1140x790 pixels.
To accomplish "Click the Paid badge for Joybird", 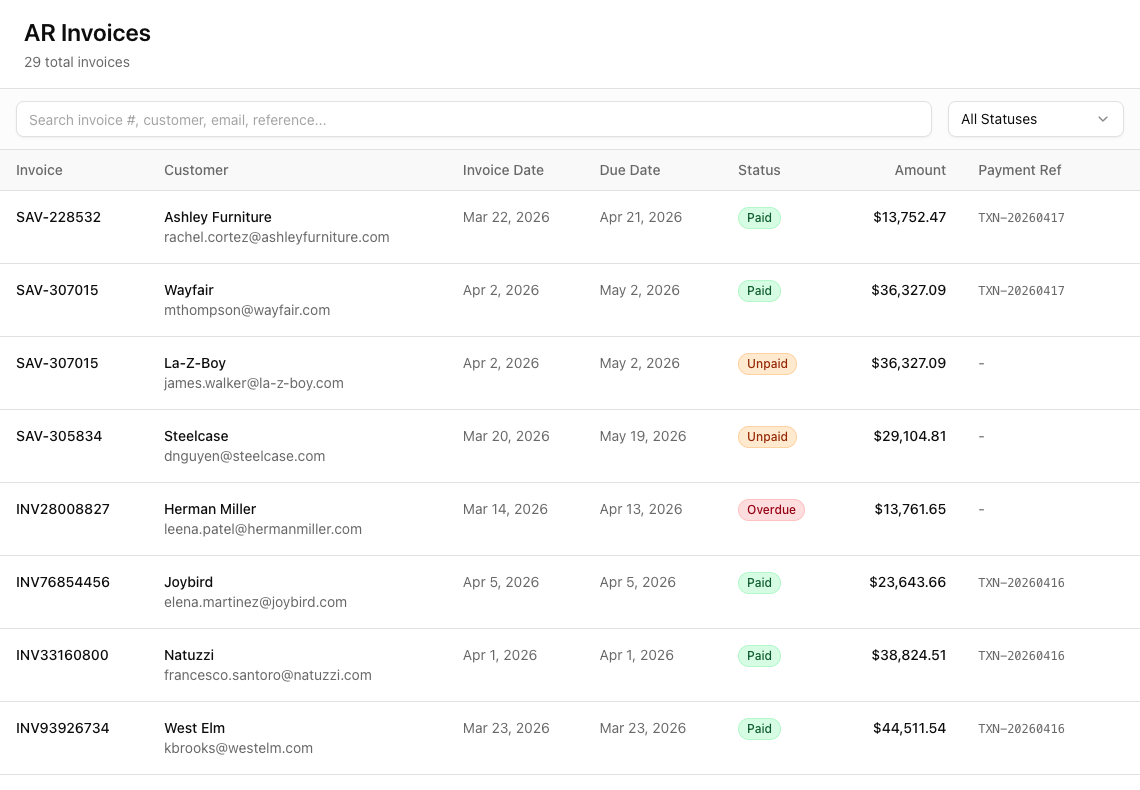I will pos(759,583).
